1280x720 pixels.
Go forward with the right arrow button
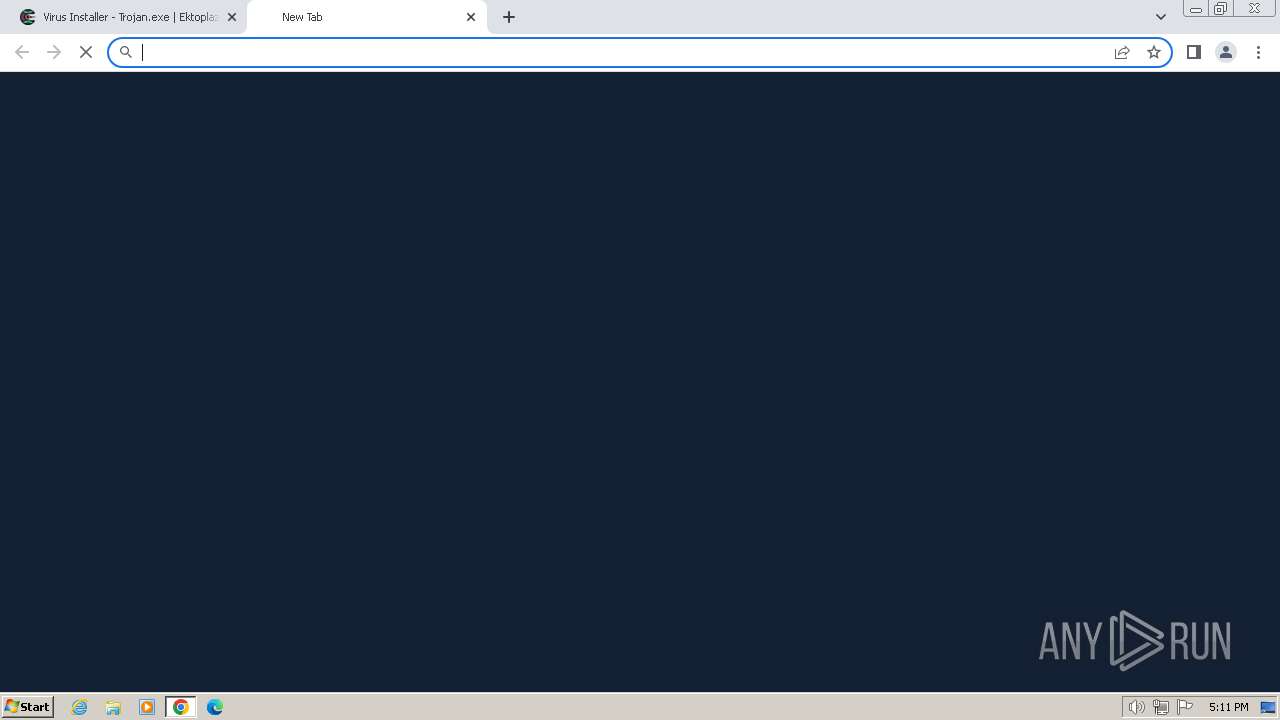pyautogui.click(x=54, y=52)
